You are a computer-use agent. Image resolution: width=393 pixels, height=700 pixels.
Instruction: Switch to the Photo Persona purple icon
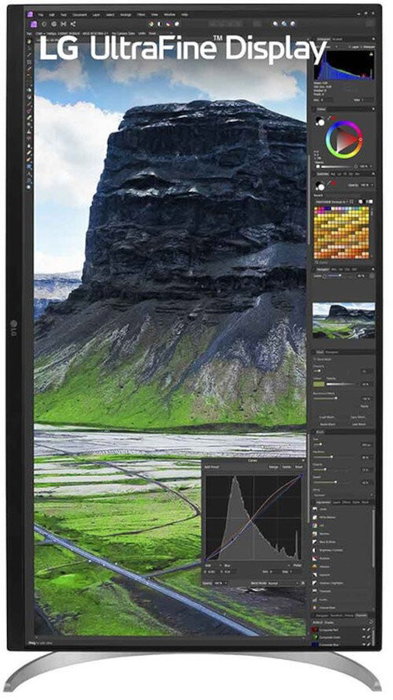pyautogui.click(x=34, y=24)
